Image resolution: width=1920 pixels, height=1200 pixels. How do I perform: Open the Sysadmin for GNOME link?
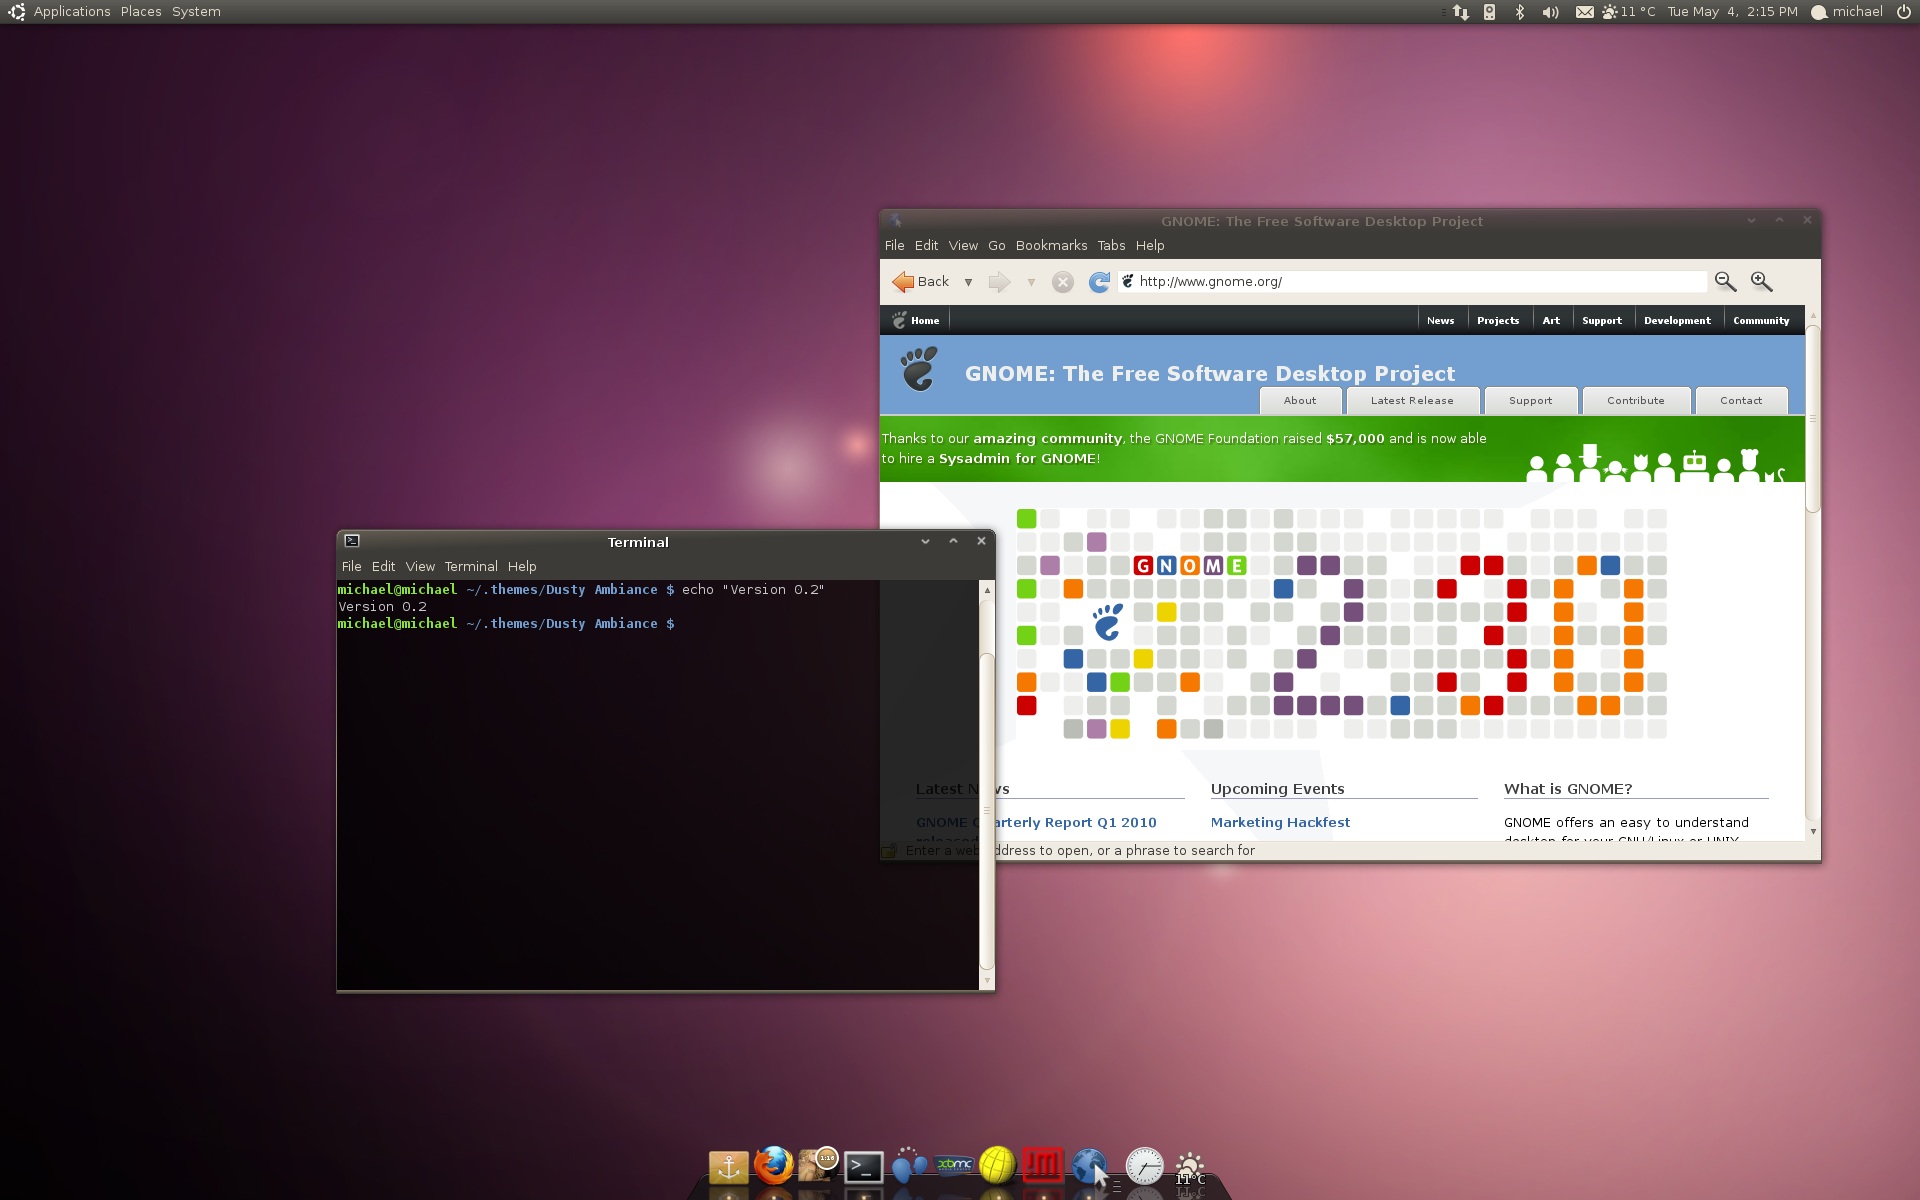1017,459
